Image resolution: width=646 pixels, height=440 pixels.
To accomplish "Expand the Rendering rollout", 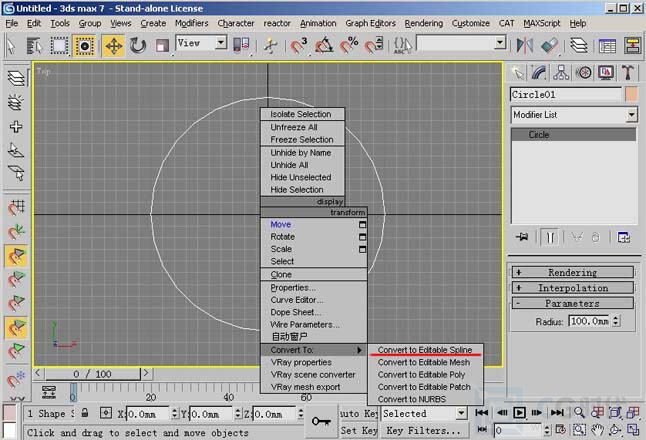I will click(573, 272).
